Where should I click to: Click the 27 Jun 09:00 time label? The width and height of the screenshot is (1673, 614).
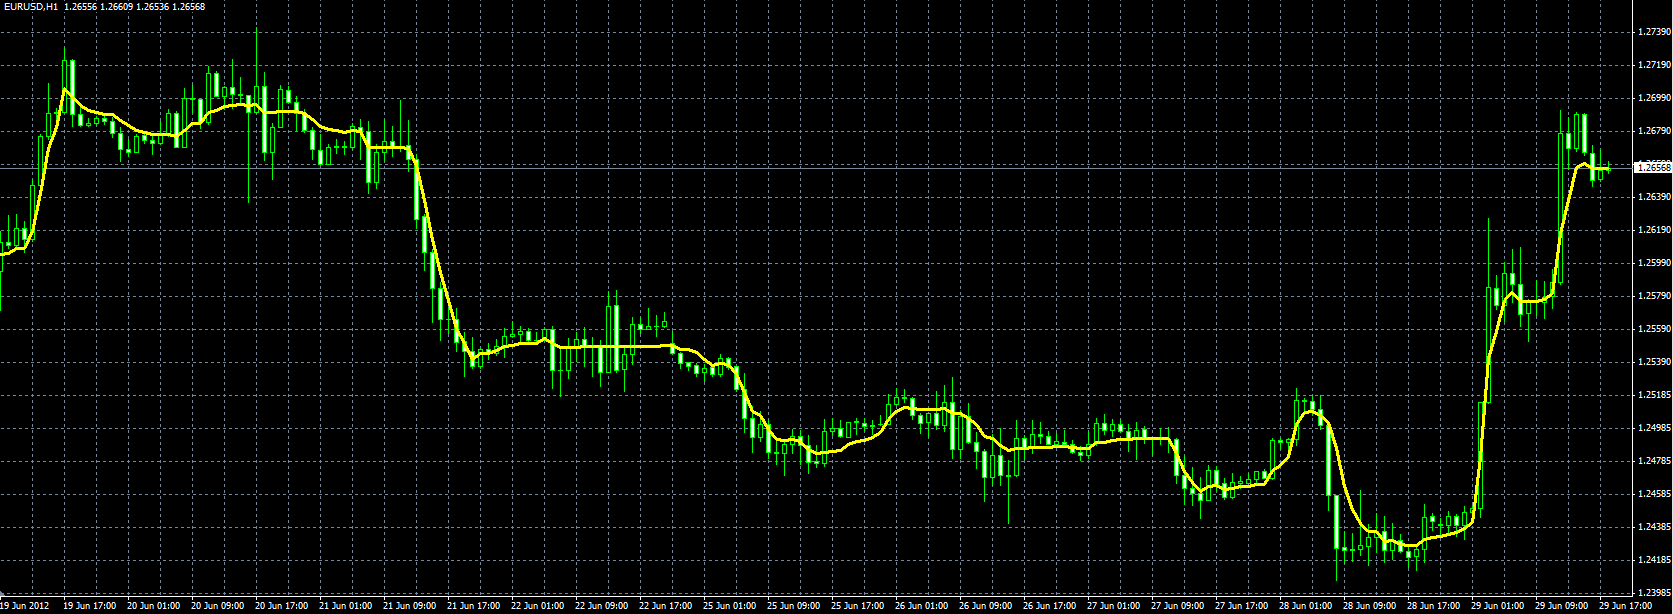point(1177,606)
